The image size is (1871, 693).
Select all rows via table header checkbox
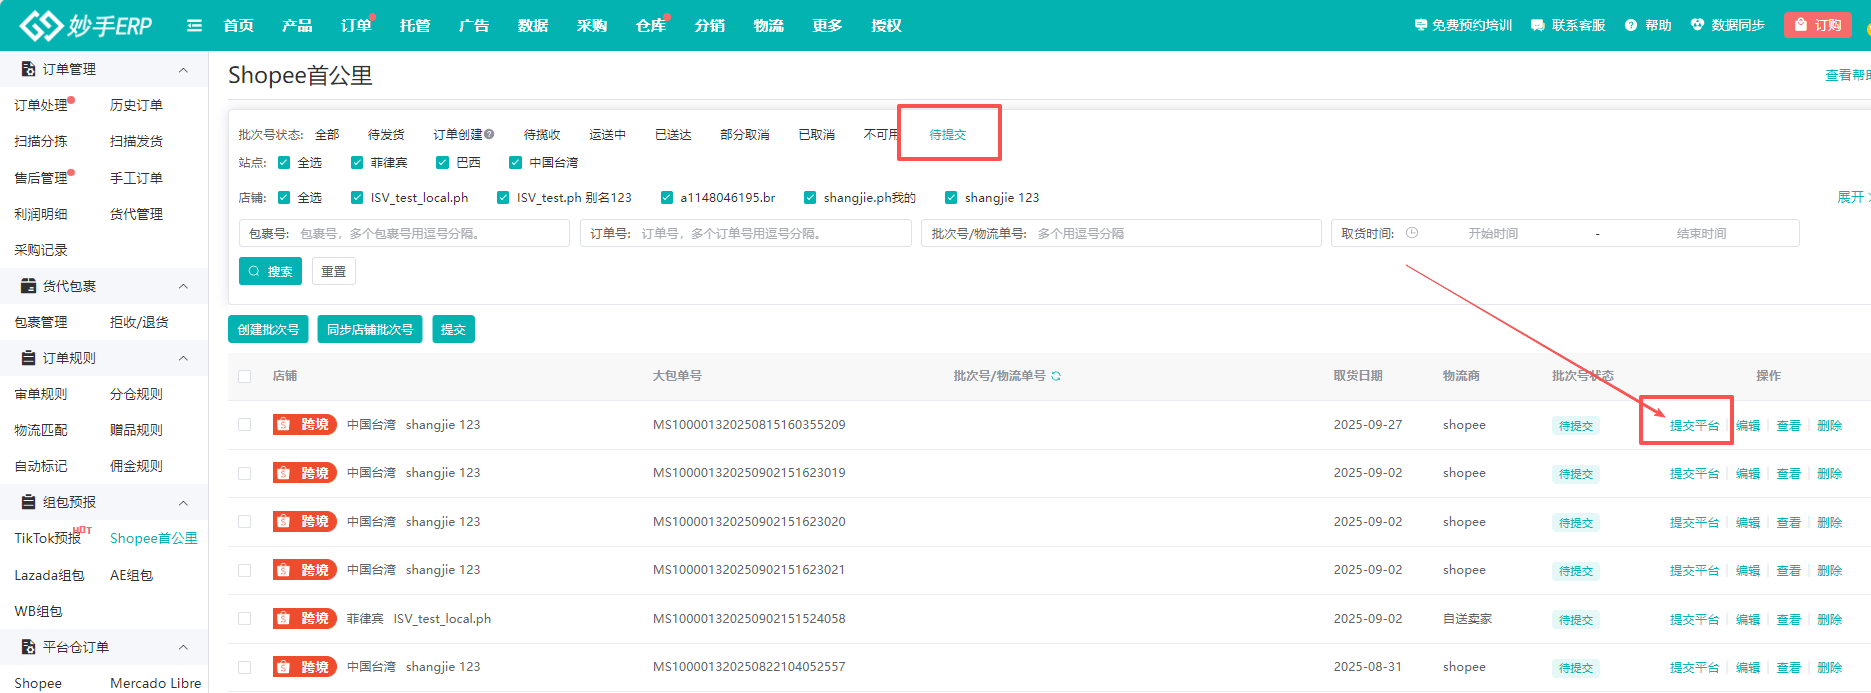245,376
